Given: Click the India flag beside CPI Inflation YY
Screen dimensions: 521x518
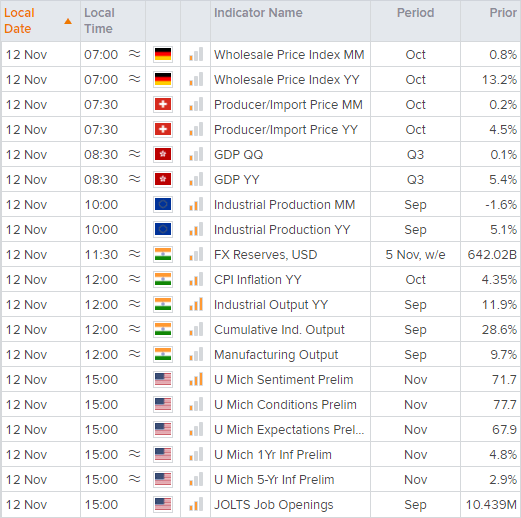Looking at the screenshot, I should (x=163, y=279).
